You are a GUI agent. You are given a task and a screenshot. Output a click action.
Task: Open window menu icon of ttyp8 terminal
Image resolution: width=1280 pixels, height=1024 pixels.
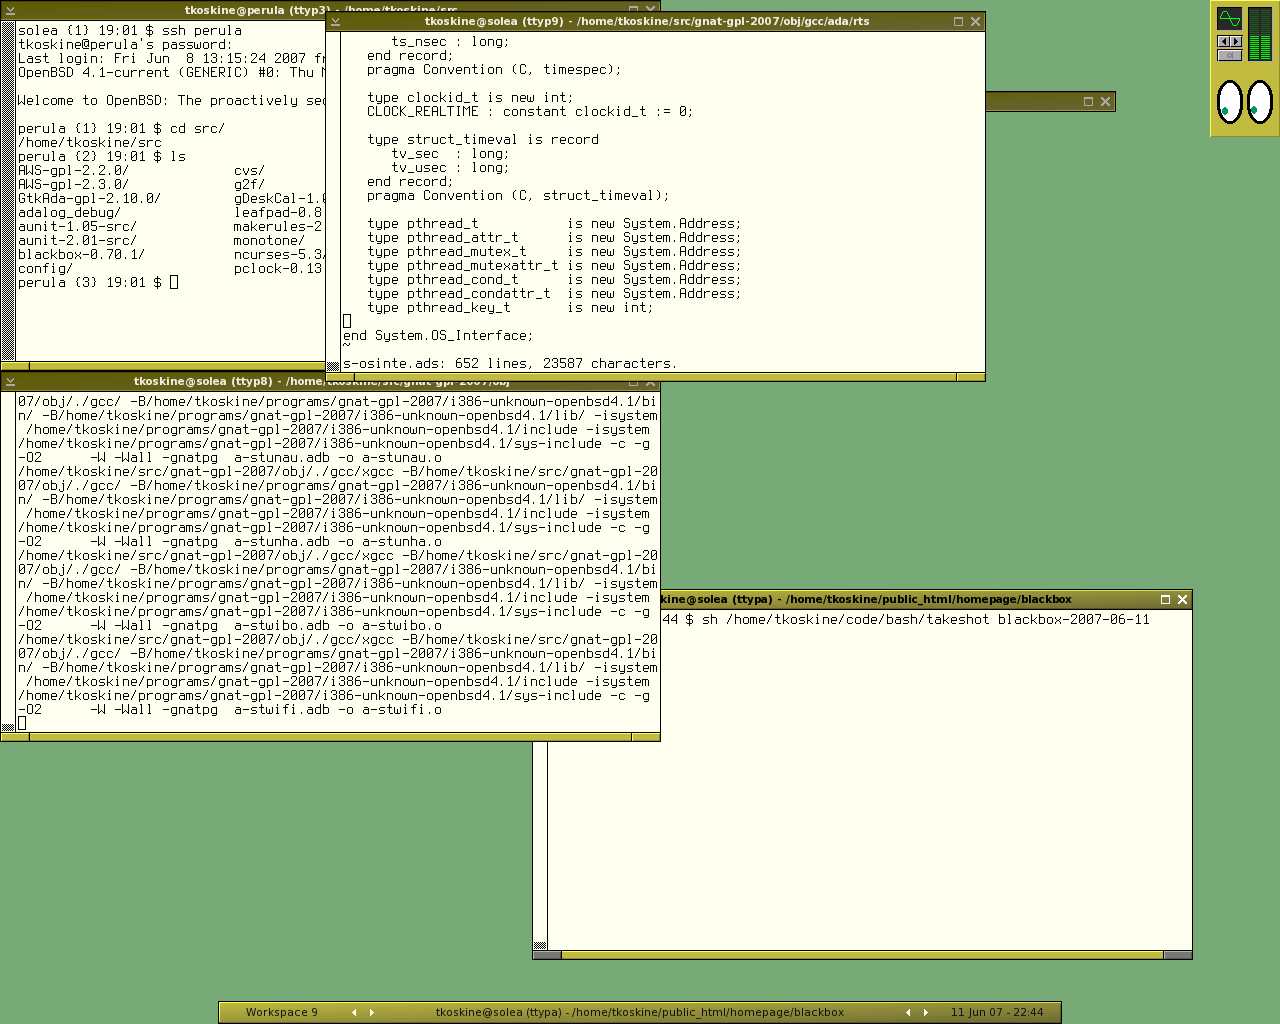pyautogui.click(x=10, y=381)
